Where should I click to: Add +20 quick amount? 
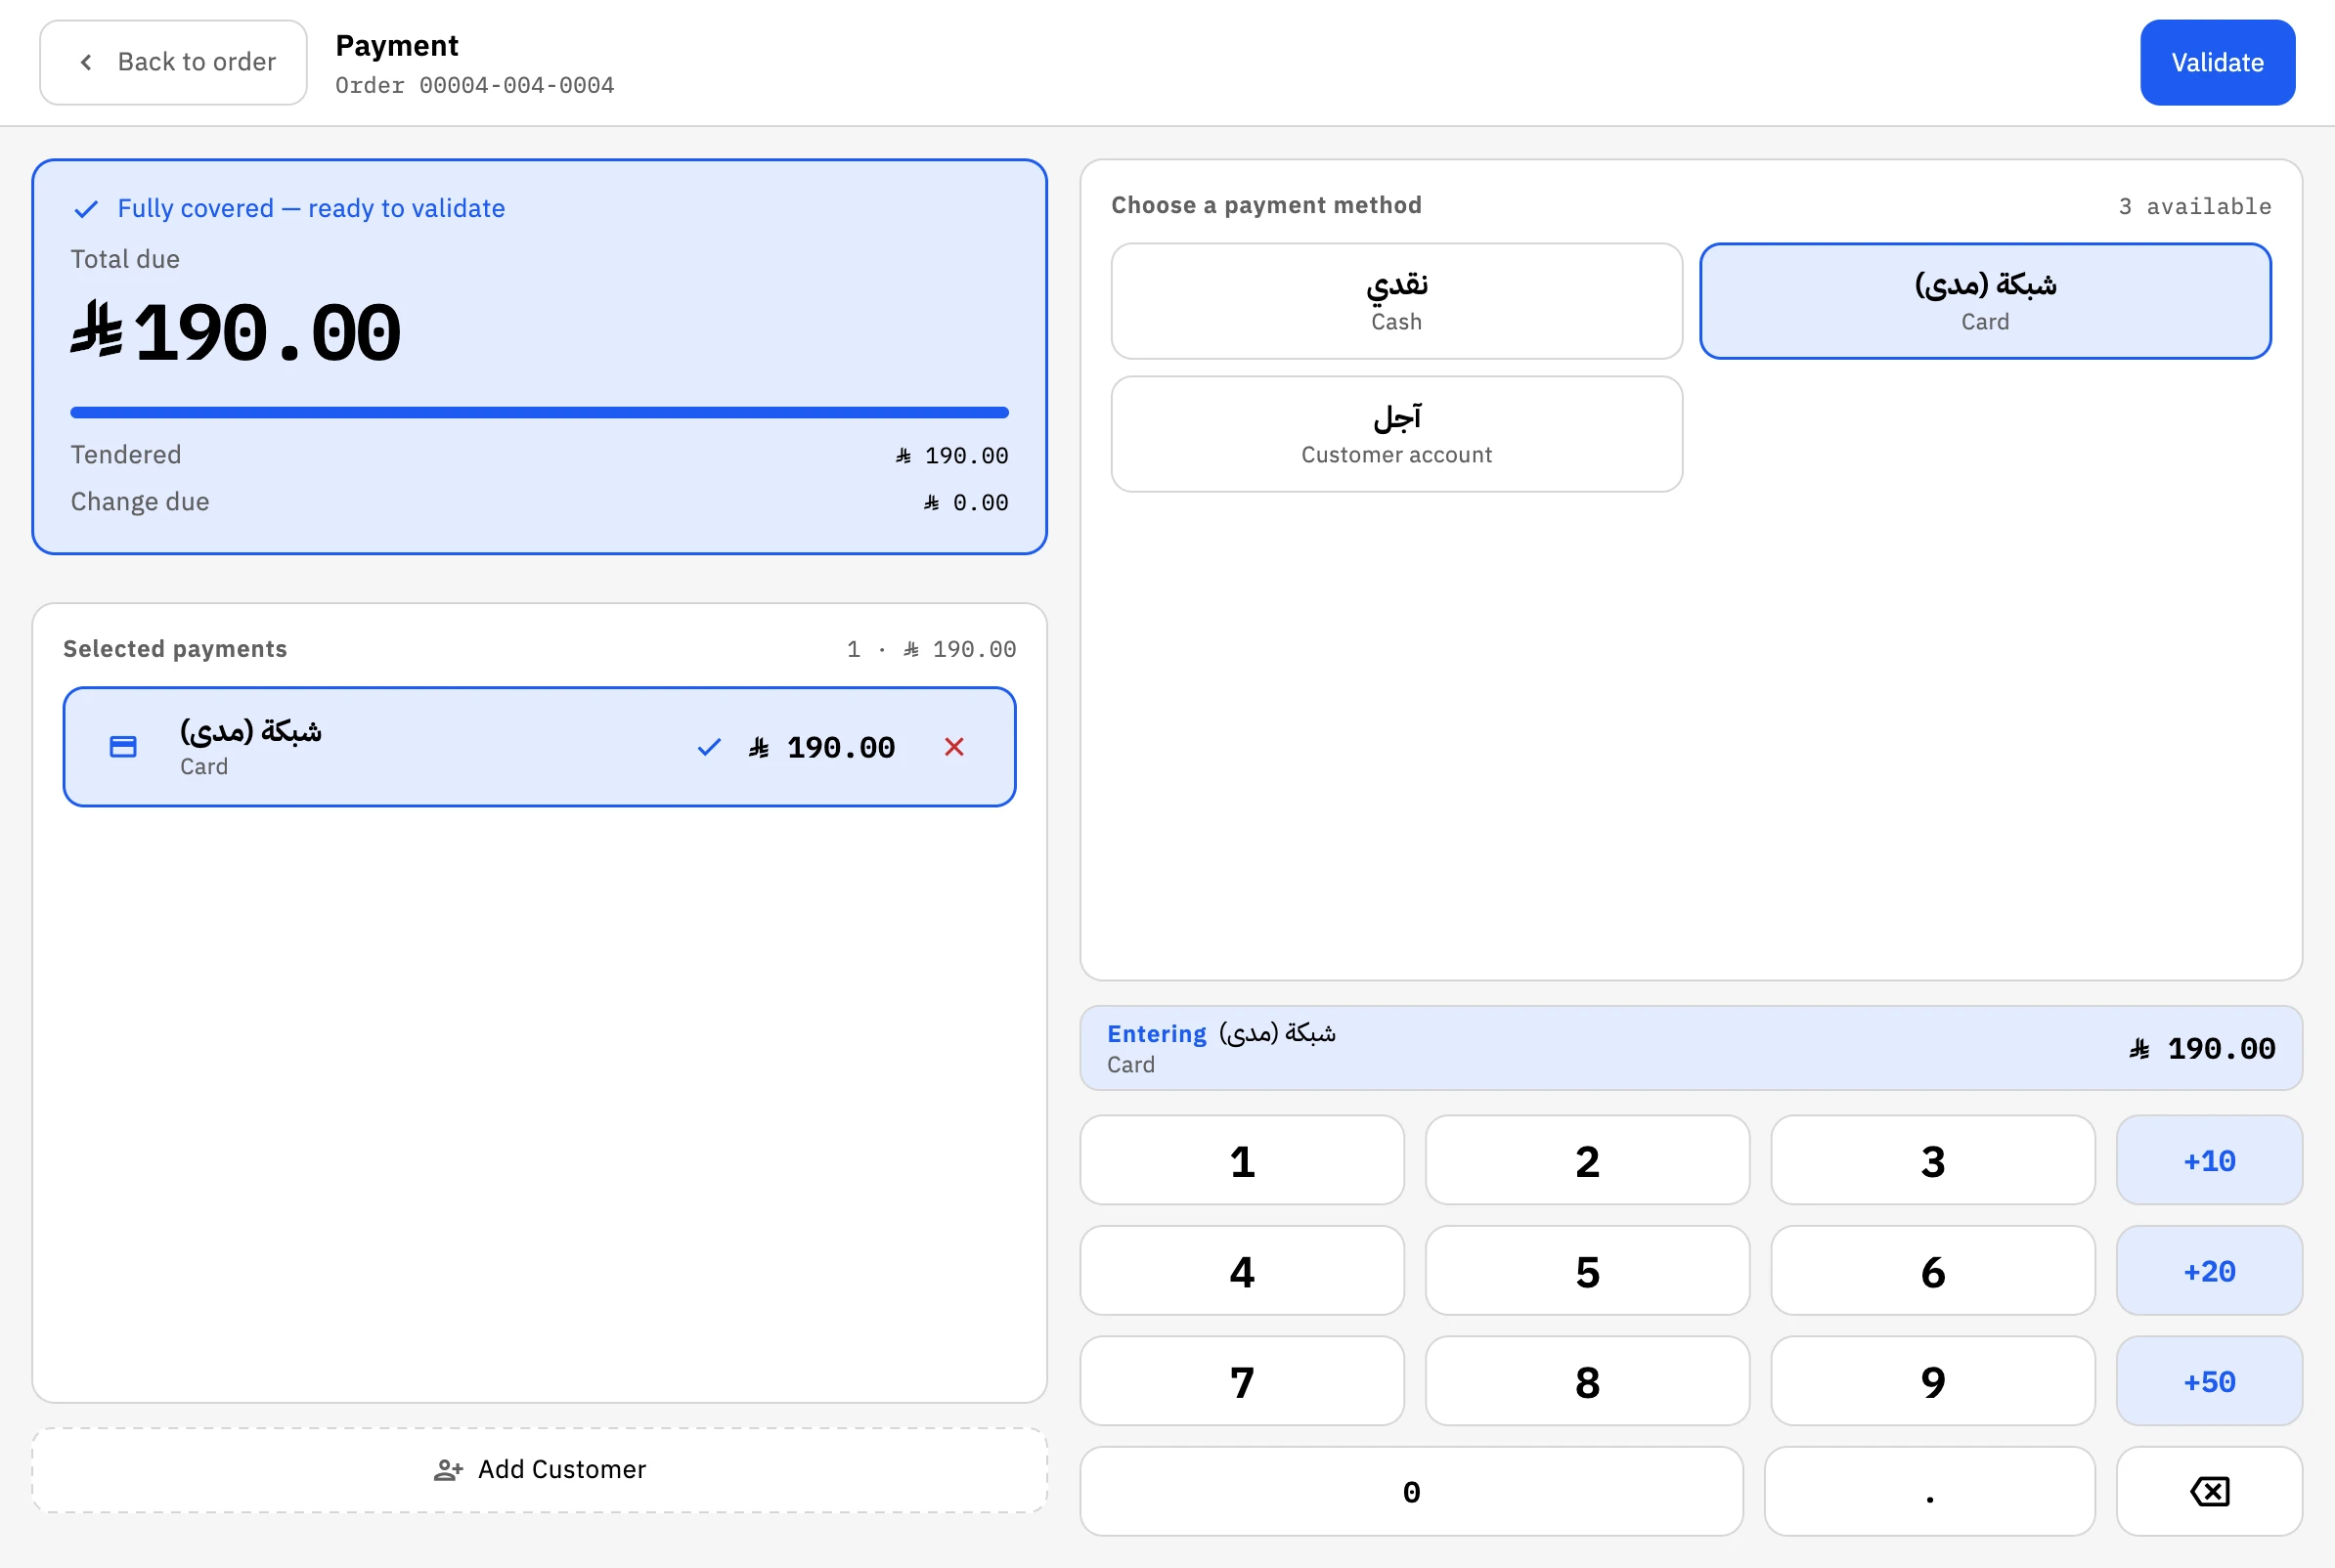(x=2209, y=1271)
